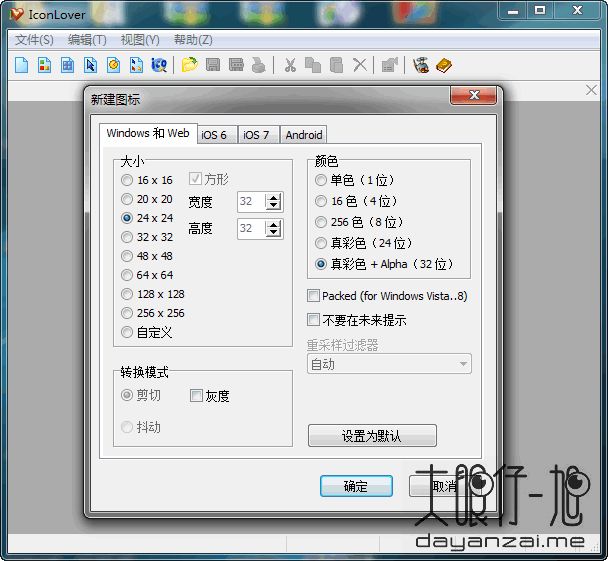Click the 高度 spinner arrows
608x561 pixels.
(274, 228)
